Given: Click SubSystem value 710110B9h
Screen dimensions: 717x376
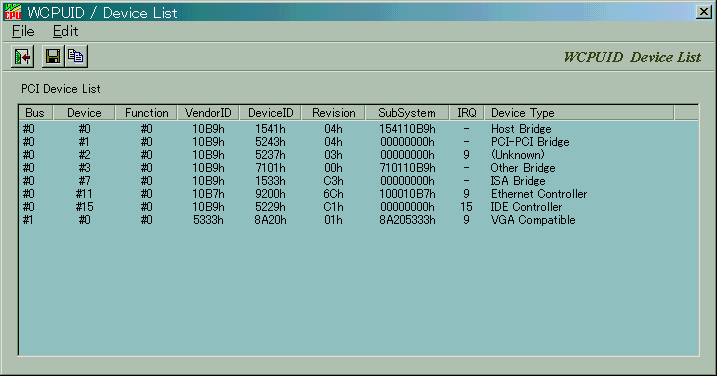Looking at the screenshot, I should coord(407,168).
